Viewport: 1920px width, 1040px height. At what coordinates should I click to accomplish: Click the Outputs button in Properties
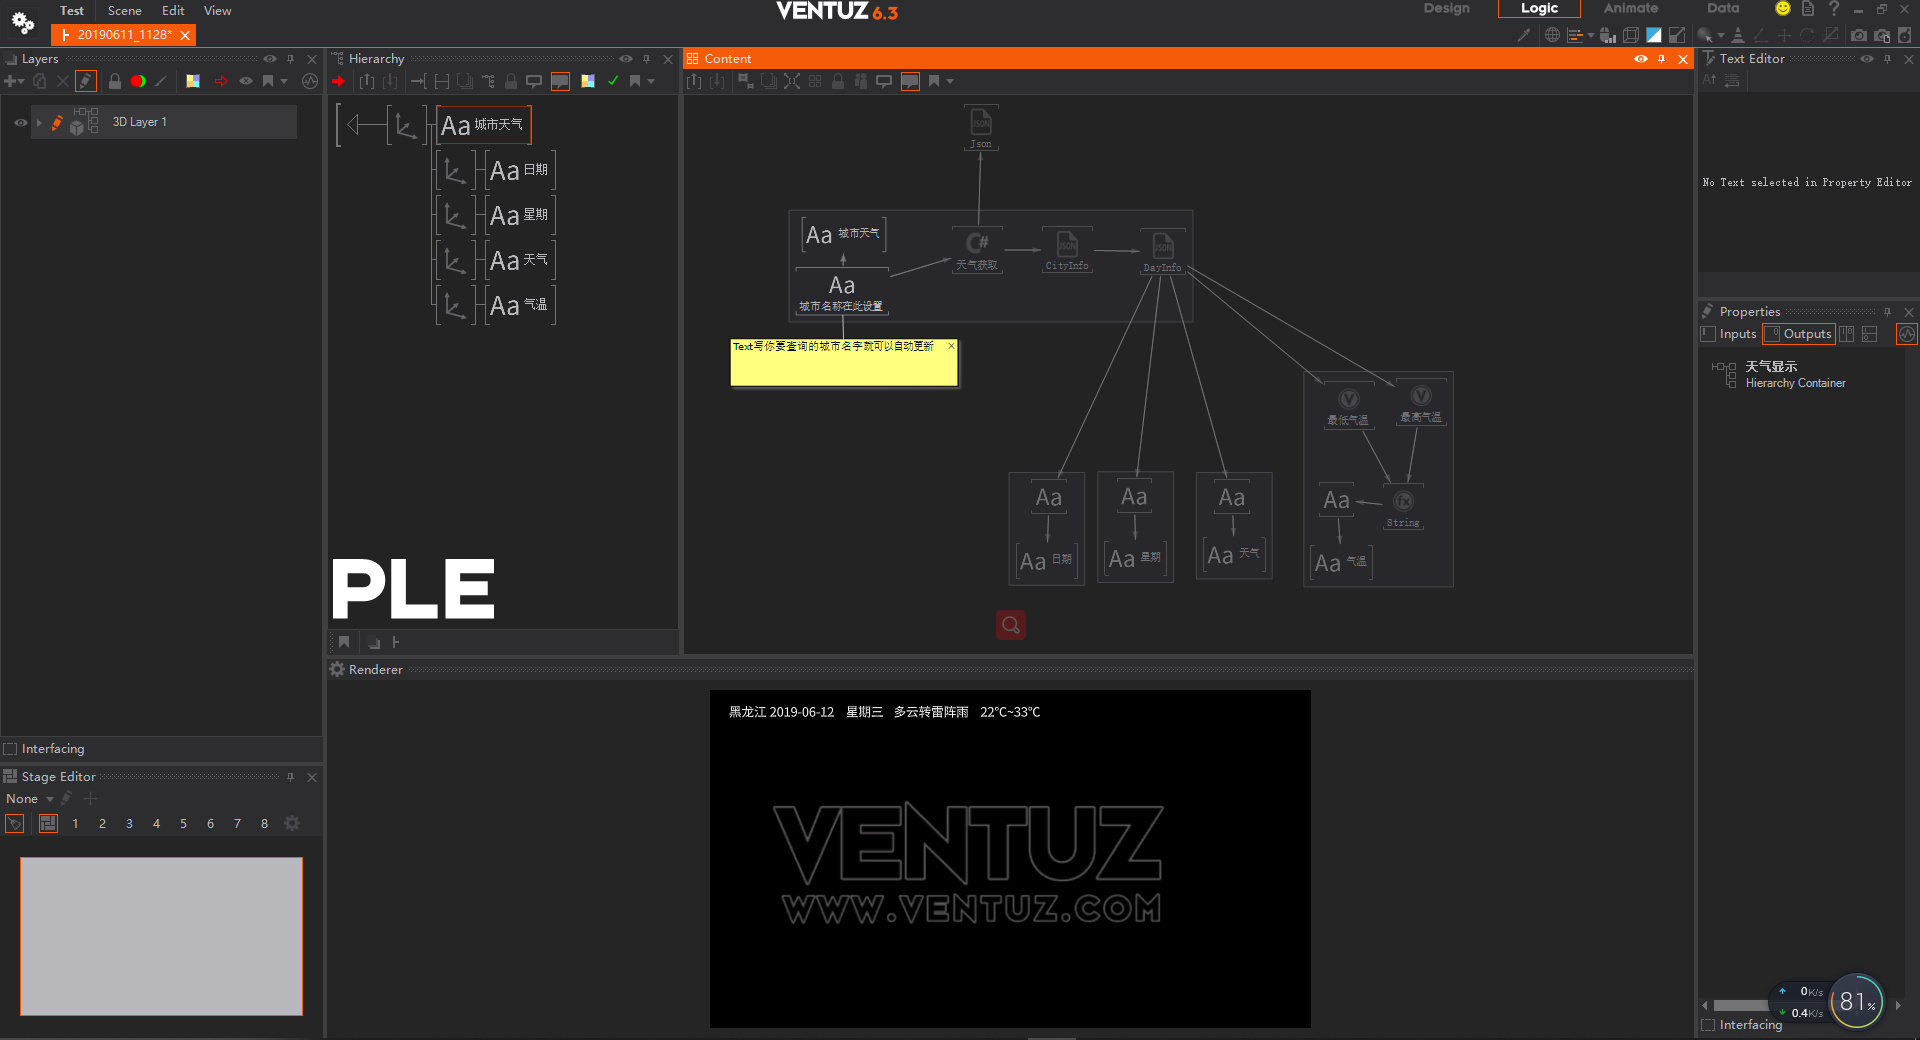pyautogui.click(x=1798, y=334)
